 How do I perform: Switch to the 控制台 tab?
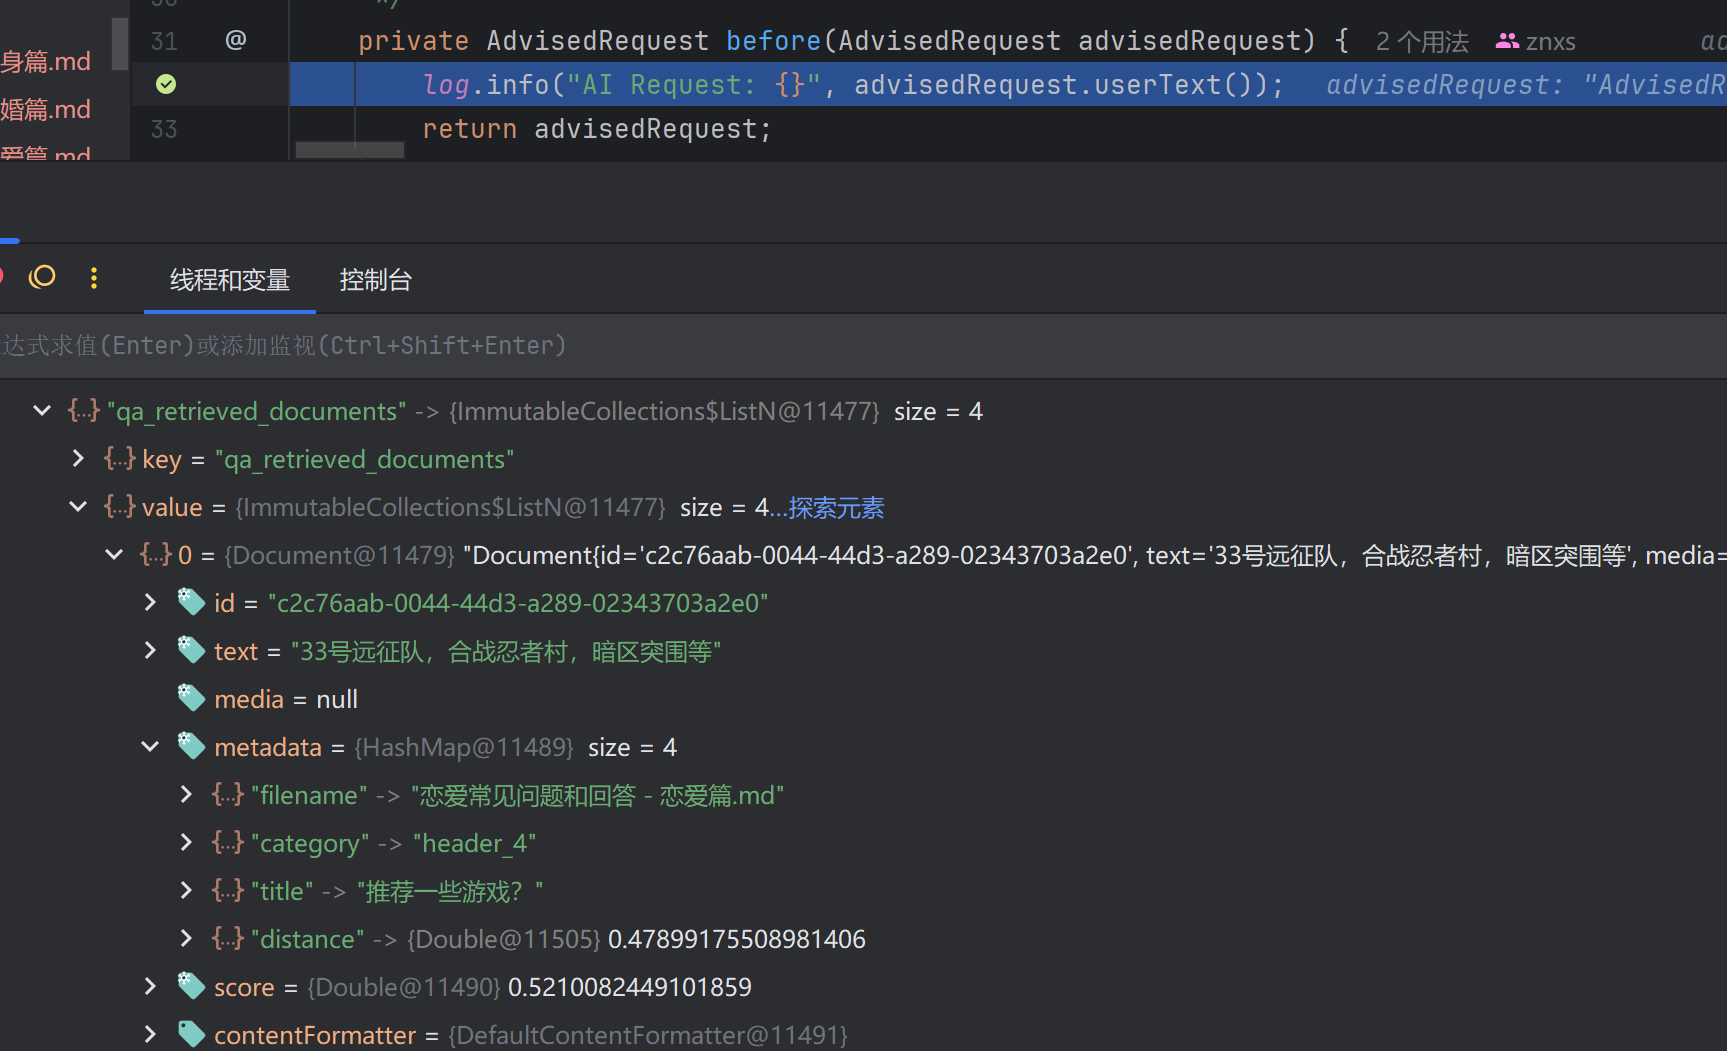pos(376,280)
